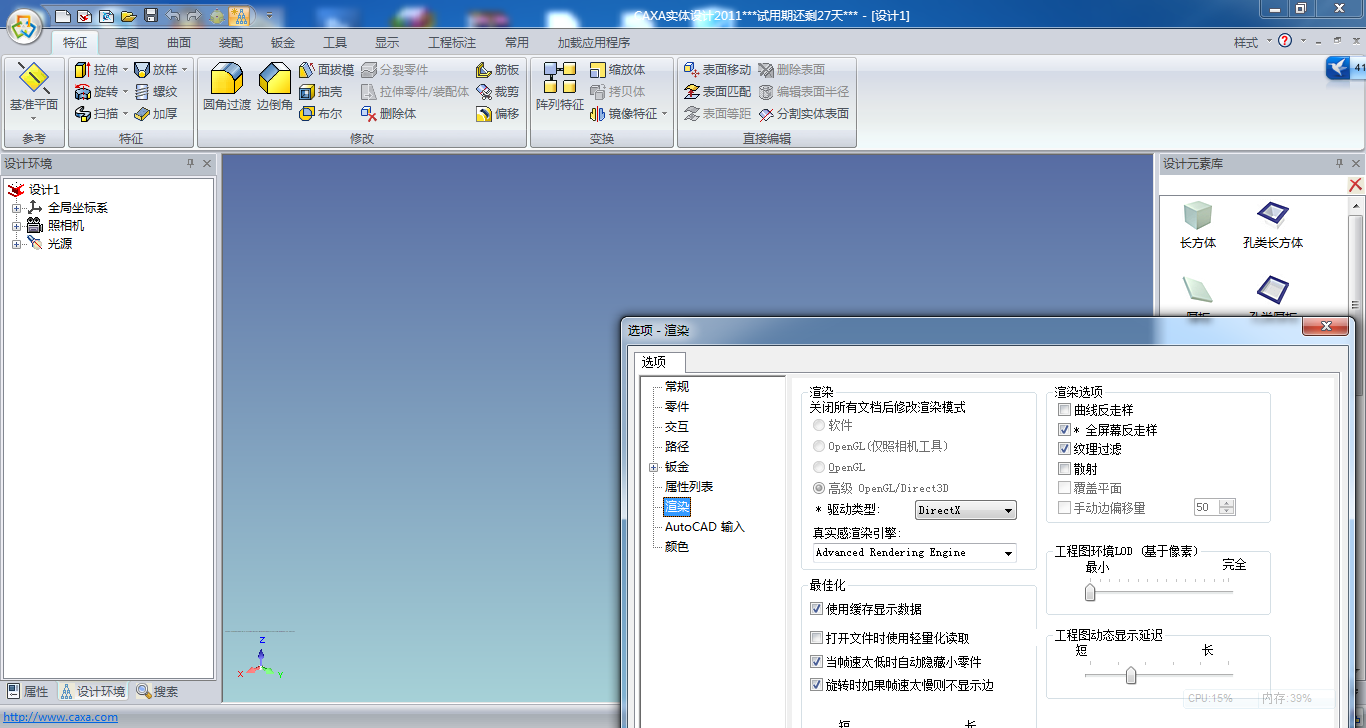Switch to the 钣金 ribbon tab
This screenshot has width=1366, height=728.
[x=283, y=43]
